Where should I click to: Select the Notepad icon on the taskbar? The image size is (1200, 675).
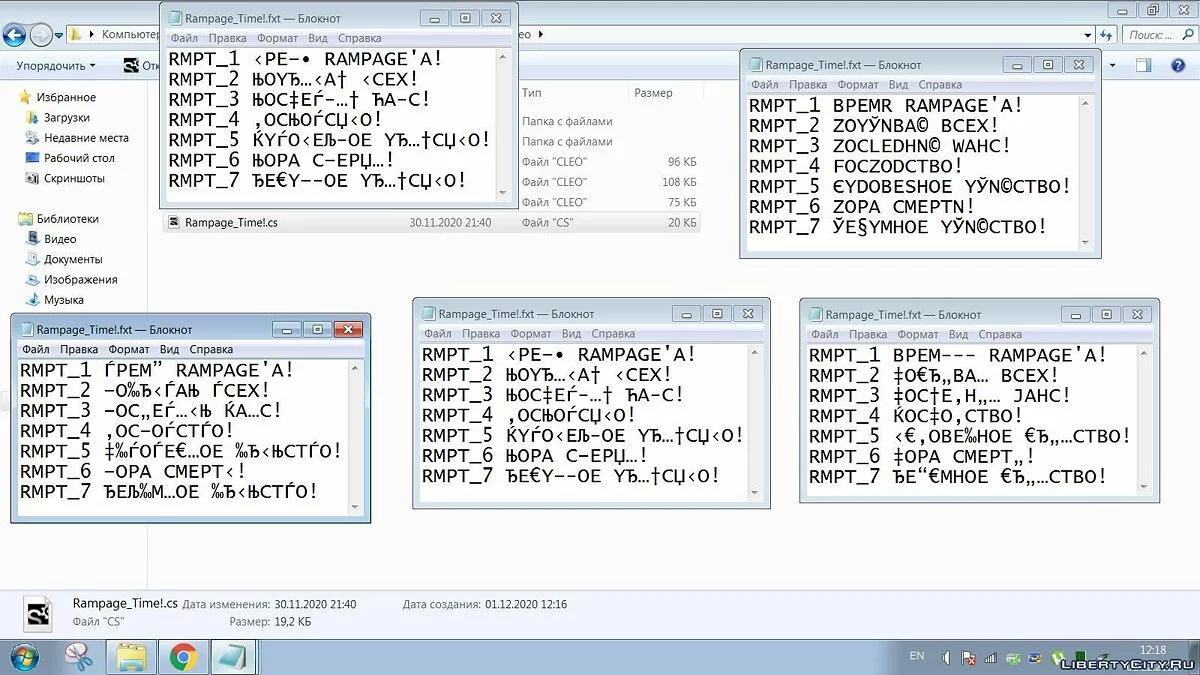231,656
